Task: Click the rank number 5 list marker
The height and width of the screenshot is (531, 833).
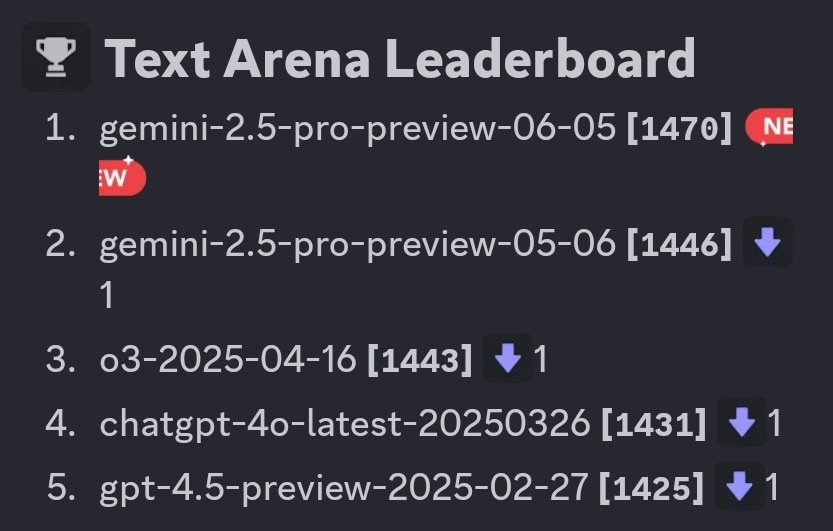Action: (x=61, y=487)
